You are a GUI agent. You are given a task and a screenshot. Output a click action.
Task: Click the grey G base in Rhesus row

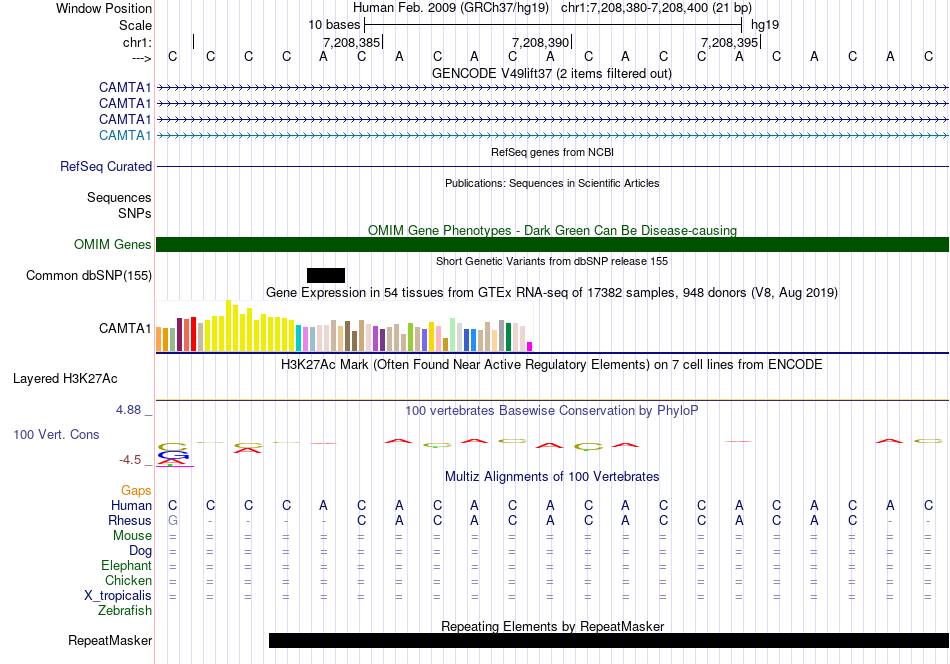(173, 520)
